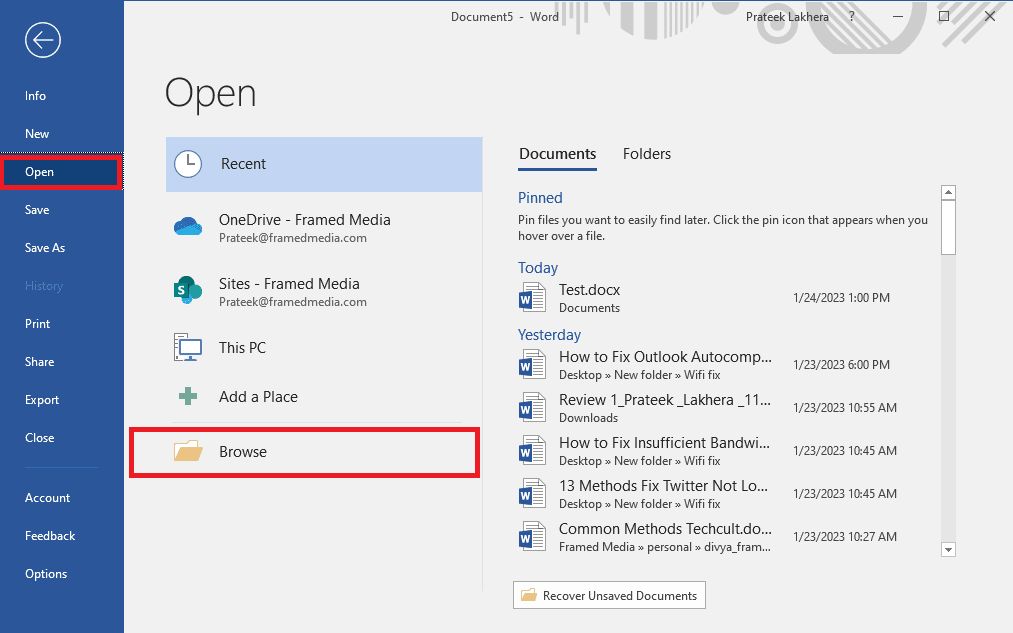The image size is (1013, 633).
Task: Click the green plus Add a Place icon
Action: pyautogui.click(x=188, y=396)
